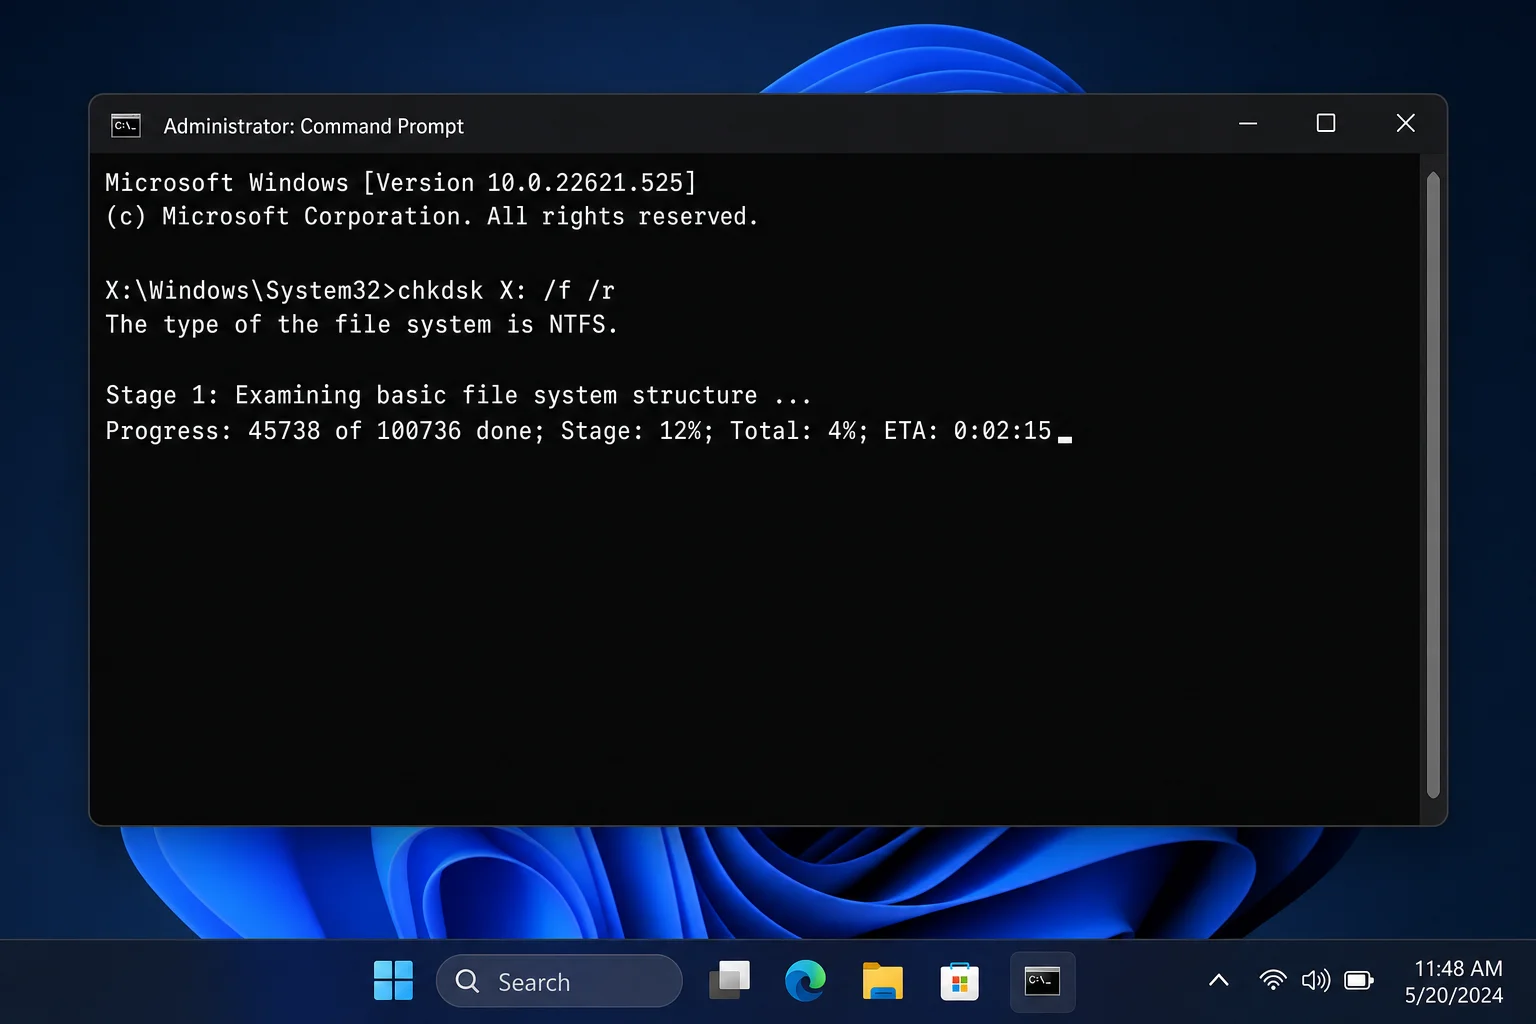This screenshot has width=1536, height=1024.
Task: Click the 'The type of the file system is NTFS.' line
Action: [x=361, y=324]
